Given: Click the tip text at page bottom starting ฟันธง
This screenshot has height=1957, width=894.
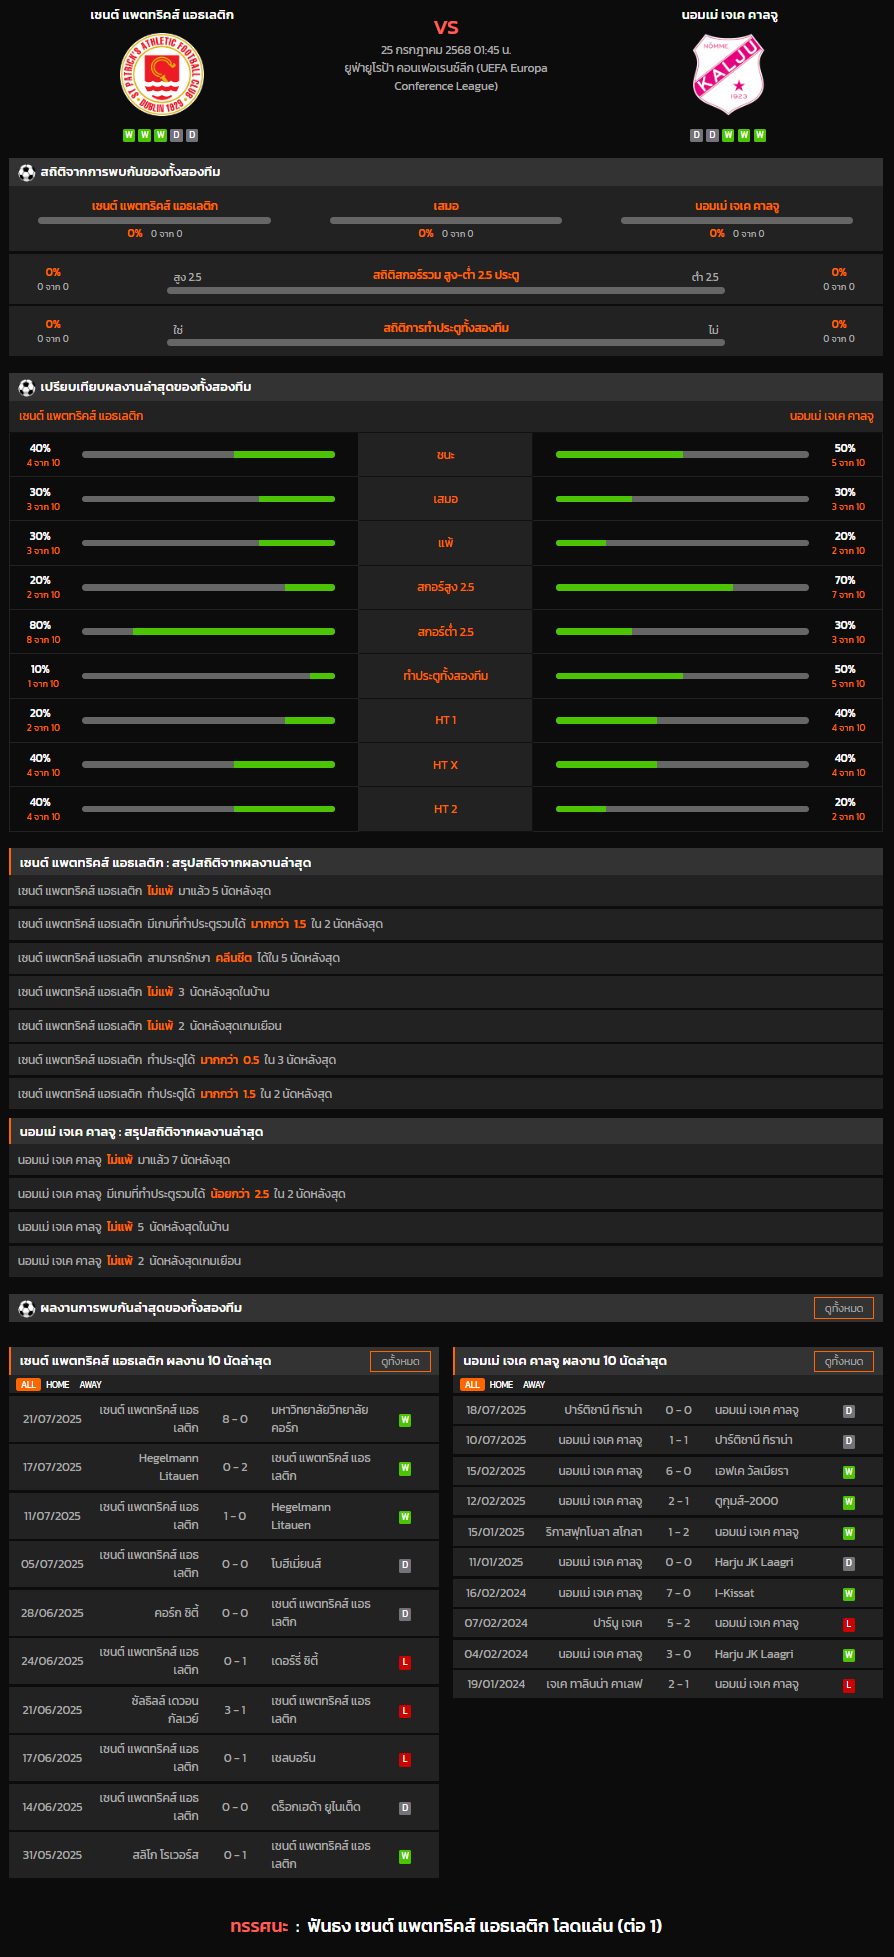Looking at the screenshot, I should pos(485,1925).
